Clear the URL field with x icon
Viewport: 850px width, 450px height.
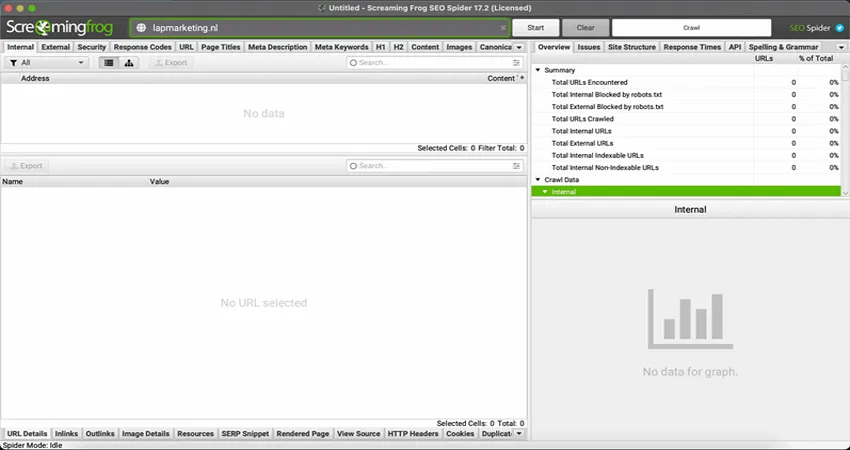point(503,28)
